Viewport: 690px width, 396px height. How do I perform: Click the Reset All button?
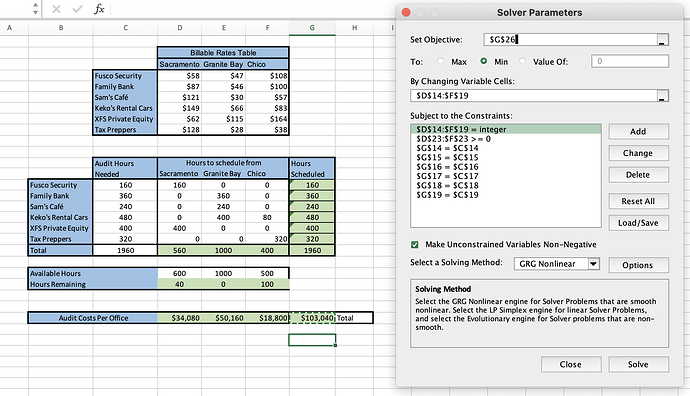(x=639, y=201)
